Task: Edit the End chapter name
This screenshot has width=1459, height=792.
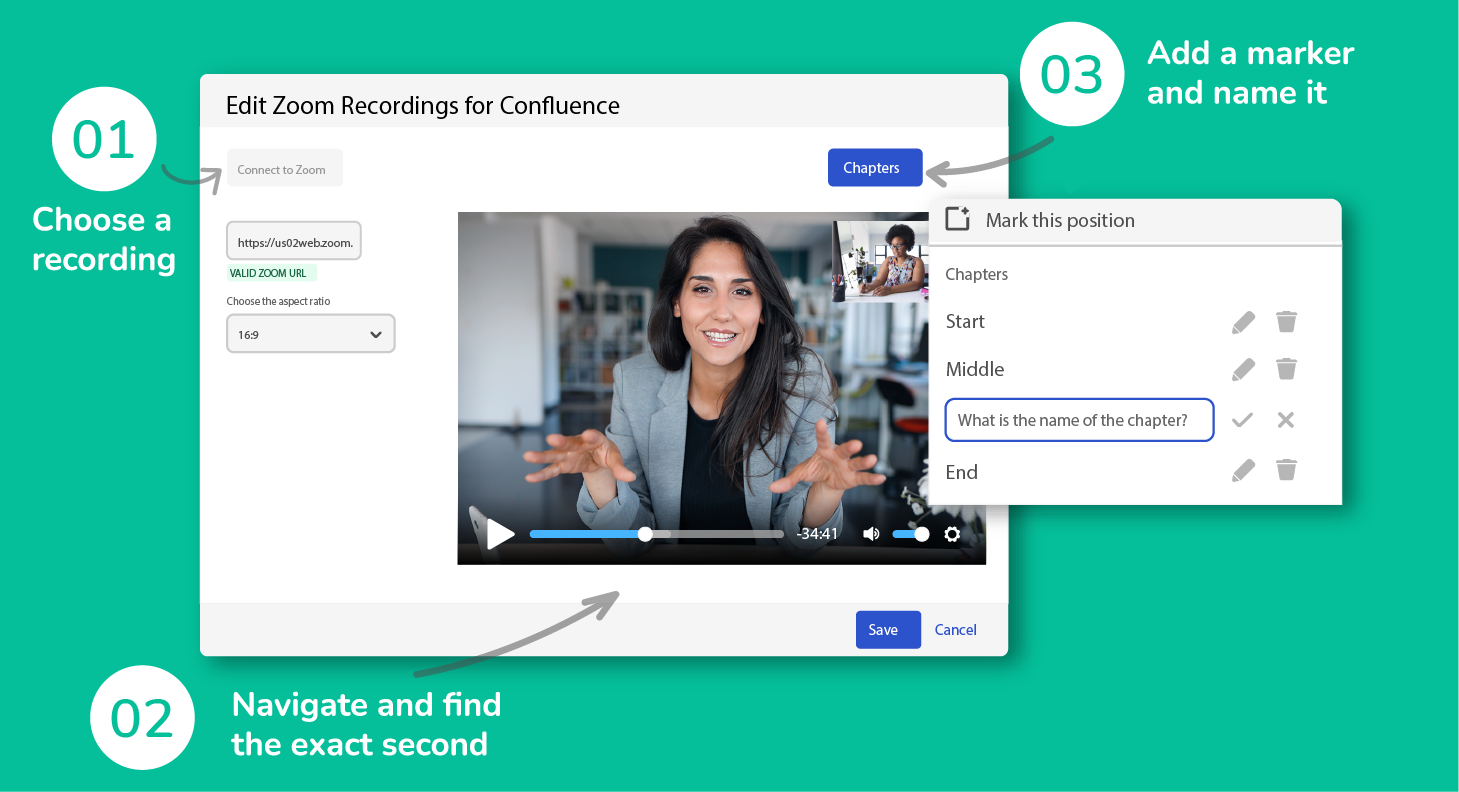Action: [x=1243, y=471]
